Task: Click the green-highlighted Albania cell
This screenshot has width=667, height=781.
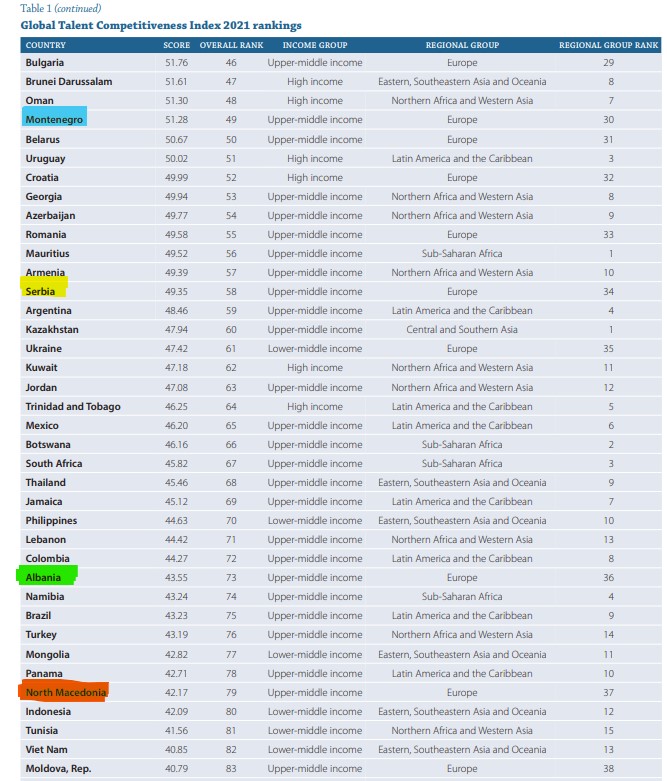Action: point(45,577)
